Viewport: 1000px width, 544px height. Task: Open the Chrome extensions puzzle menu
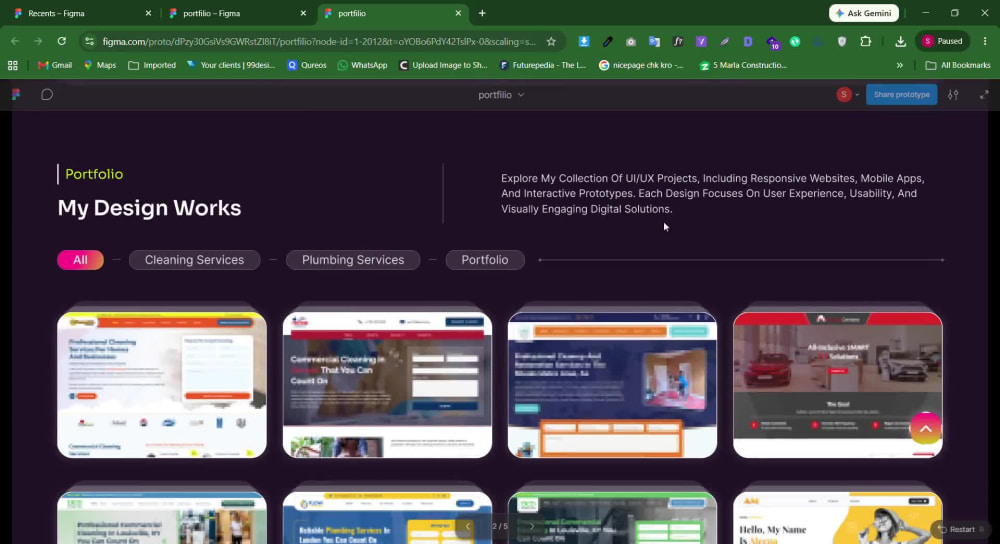(865, 41)
